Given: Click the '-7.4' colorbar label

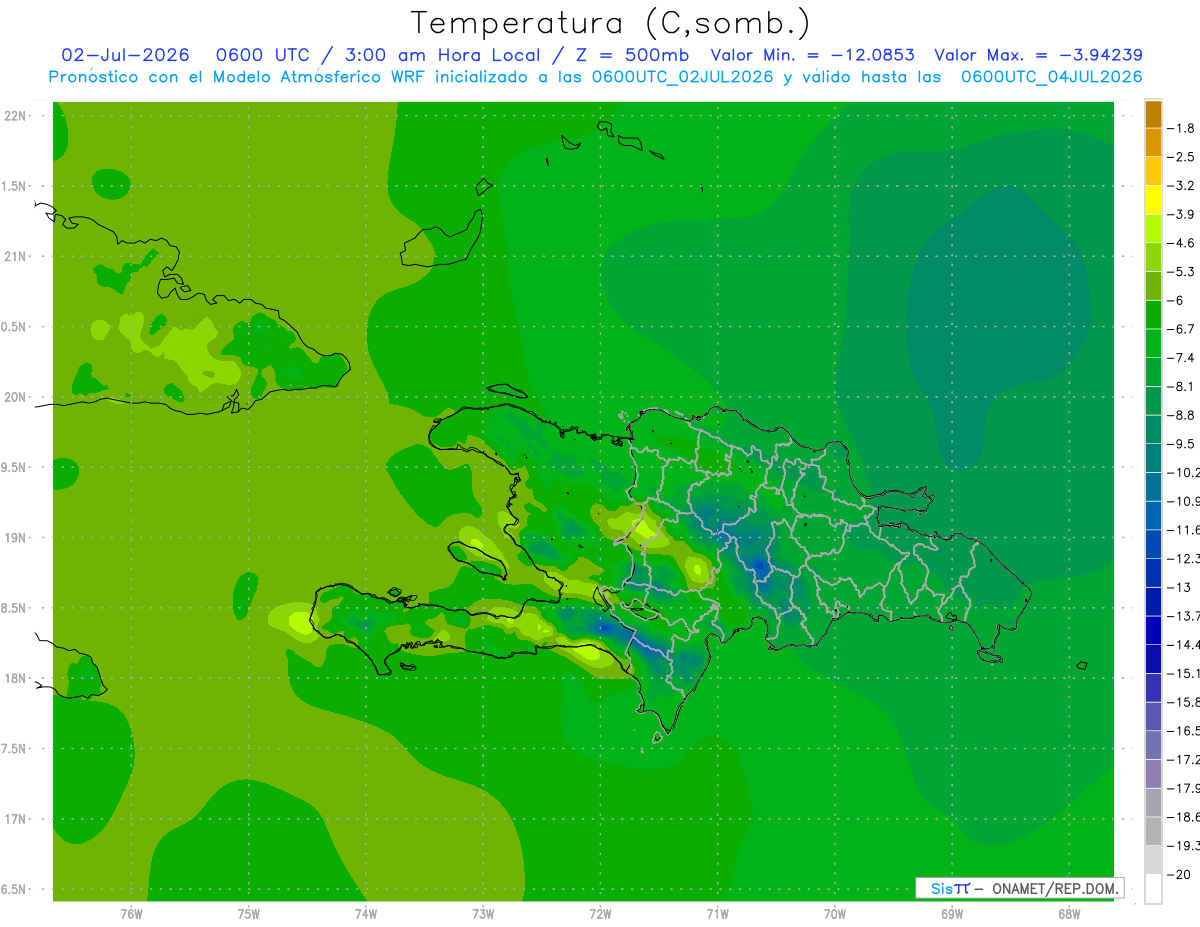Looking at the screenshot, I should (1182, 358).
